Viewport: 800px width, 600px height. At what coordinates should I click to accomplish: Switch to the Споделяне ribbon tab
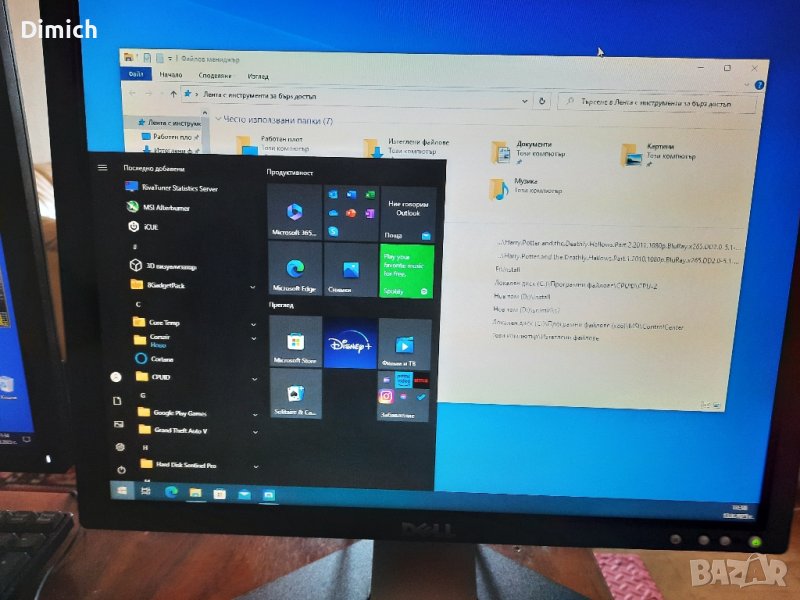coord(216,76)
